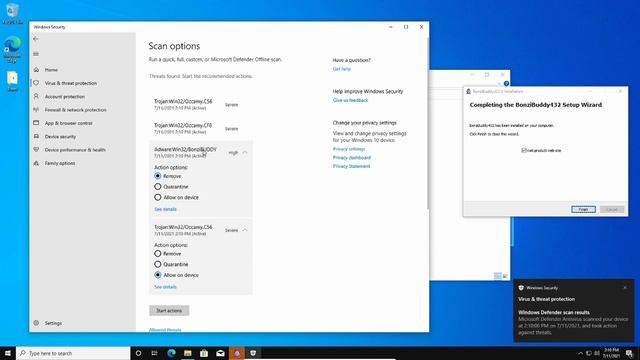This screenshot has width=640, height=360.
Task: Select Quarantine for expanded Trojan:Win32/Occamy.C56
Action: [x=158, y=264]
